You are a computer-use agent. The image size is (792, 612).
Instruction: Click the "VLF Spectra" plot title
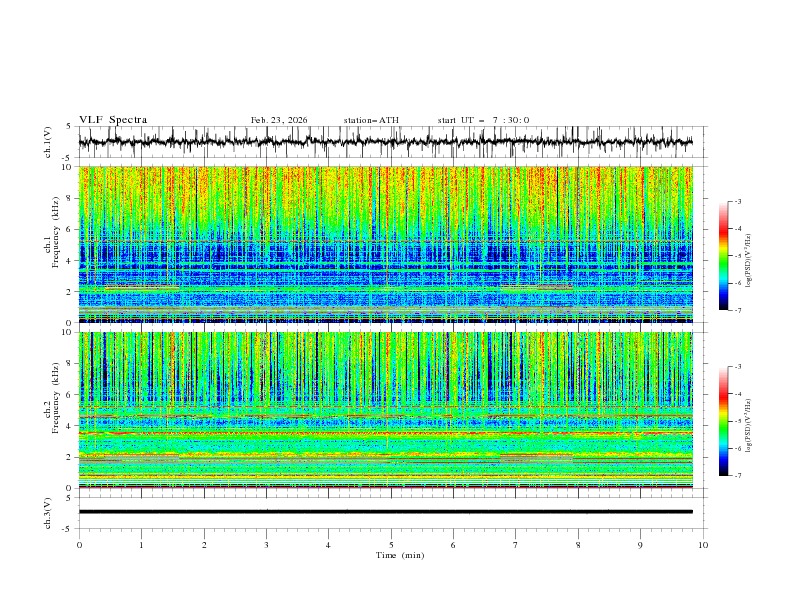click(113, 120)
